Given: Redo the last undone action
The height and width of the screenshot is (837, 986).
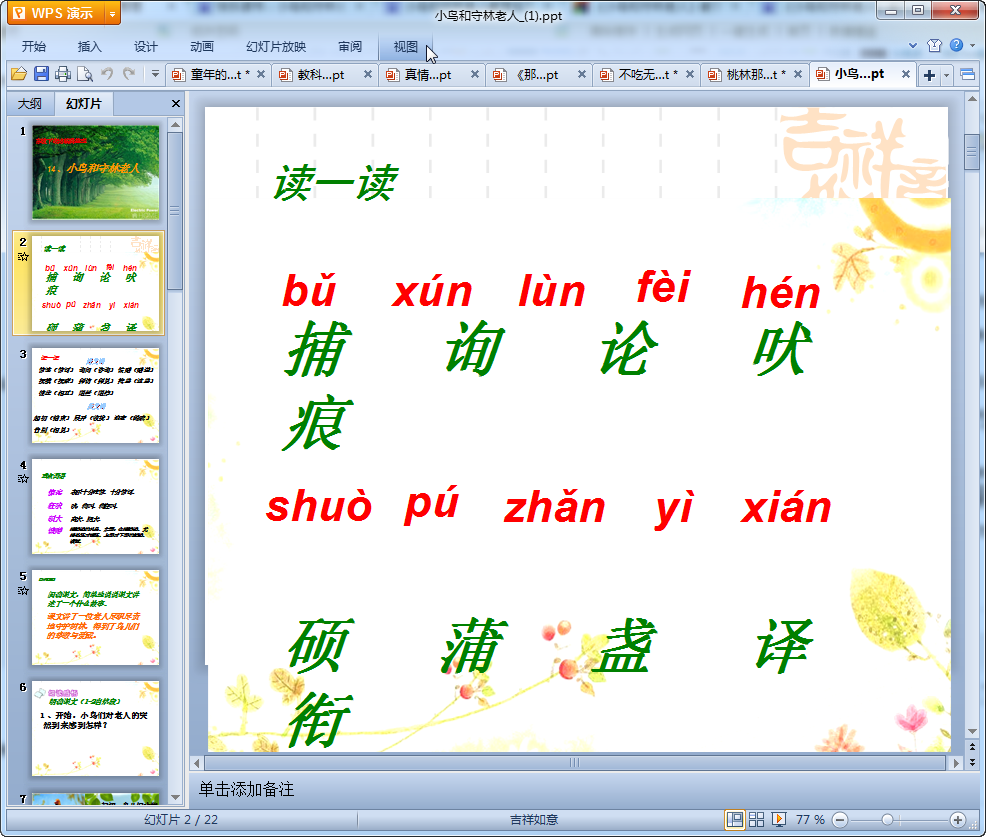Looking at the screenshot, I should [129, 74].
